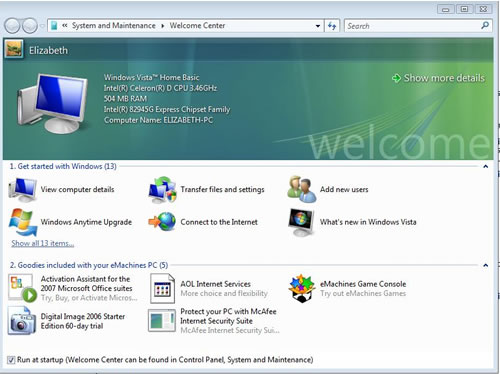Click the Digital Image 2006 Starter camera icon
This screenshot has width=500, height=374.
tap(22, 321)
